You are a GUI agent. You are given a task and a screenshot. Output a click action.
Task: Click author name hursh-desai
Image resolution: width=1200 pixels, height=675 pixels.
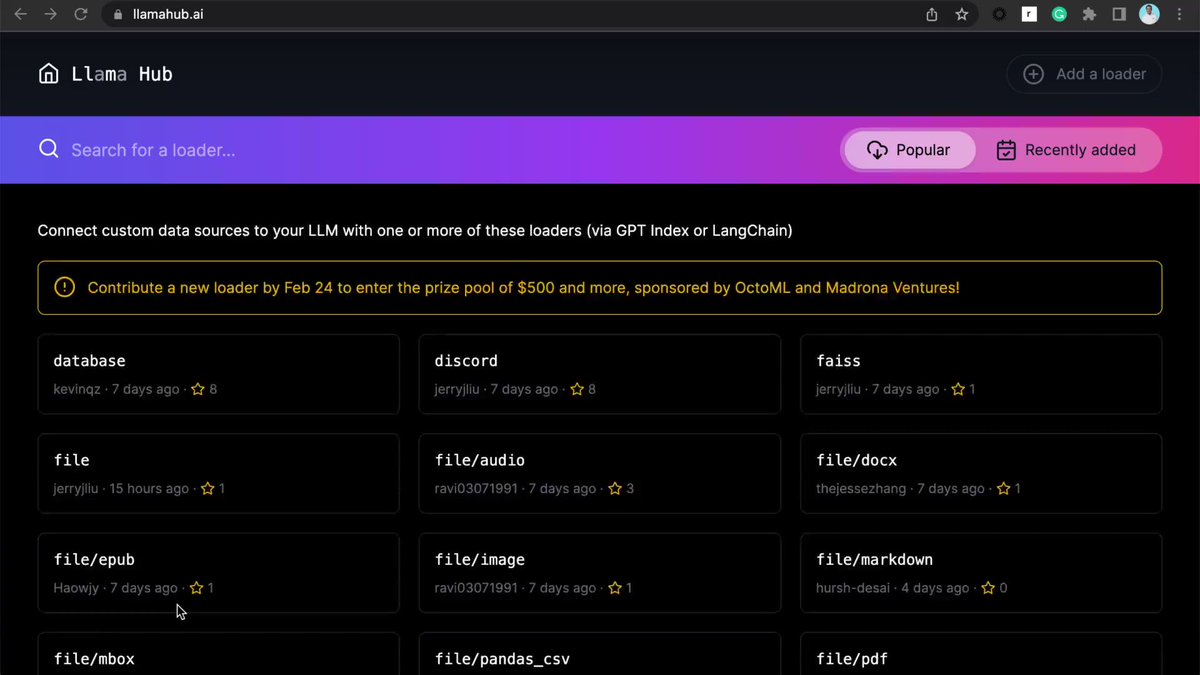[x=853, y=588]
